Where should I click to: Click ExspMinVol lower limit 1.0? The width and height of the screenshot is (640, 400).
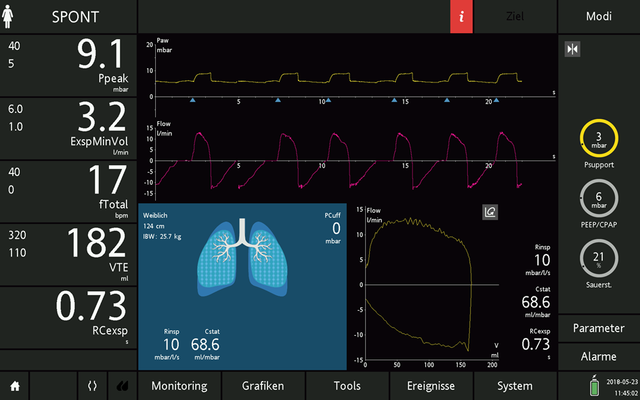(16, 127)
